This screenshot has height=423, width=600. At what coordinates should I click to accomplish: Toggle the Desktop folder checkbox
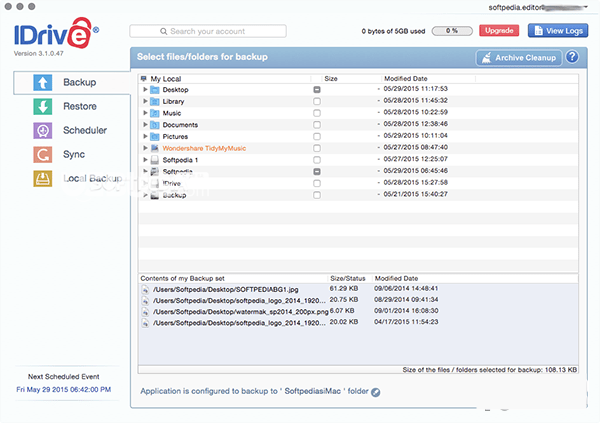pyautogui.click(x=317, y=90)
